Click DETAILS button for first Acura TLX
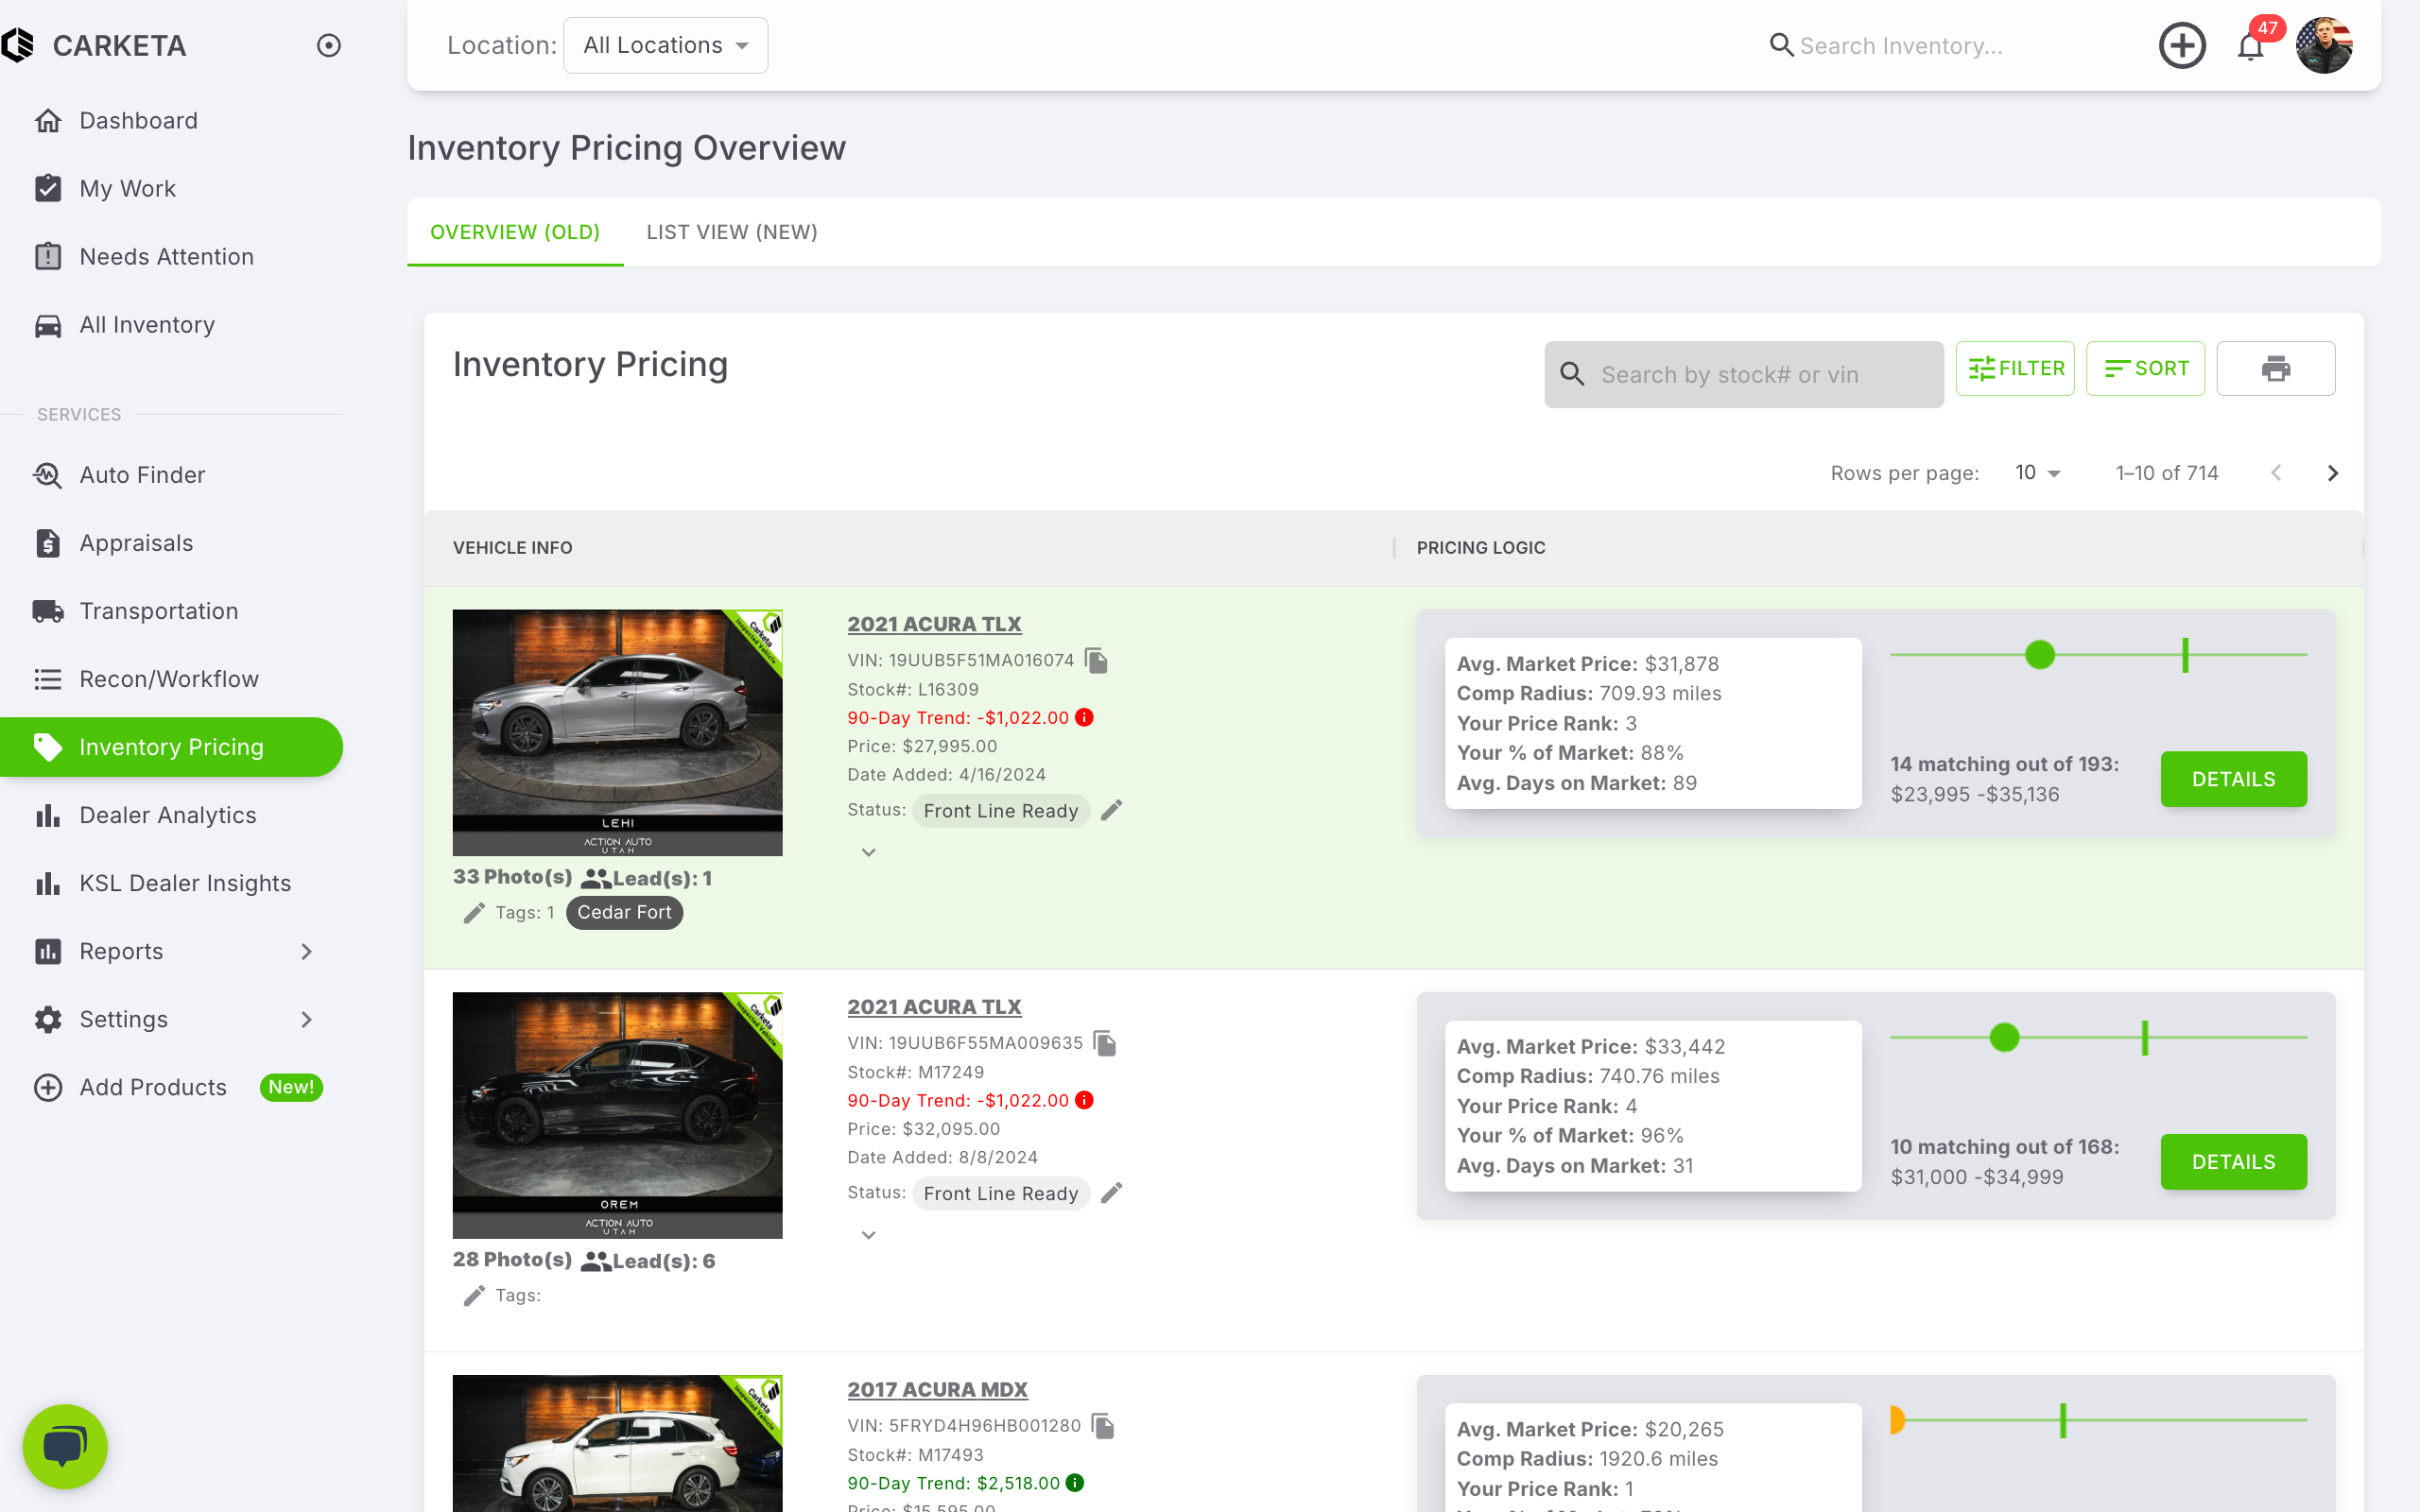2420x1512 pixels. [x=2232, y=779]
